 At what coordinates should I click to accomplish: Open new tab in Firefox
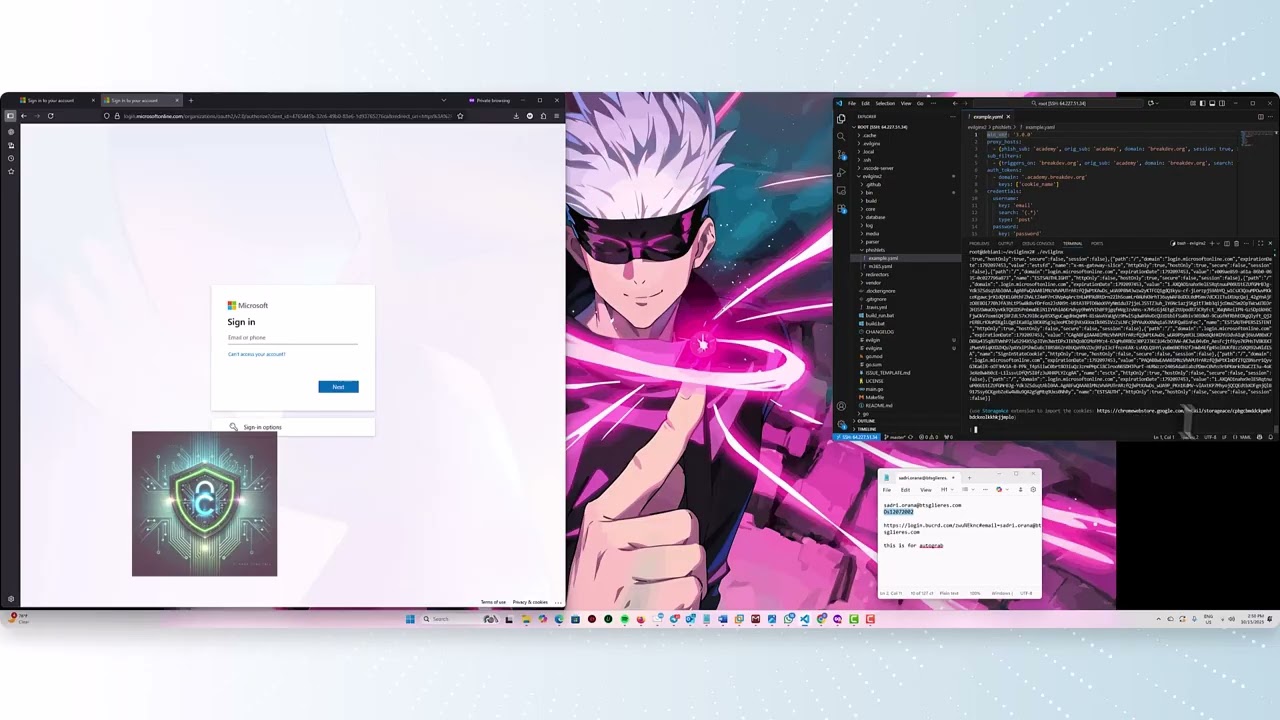coord(191,100)
